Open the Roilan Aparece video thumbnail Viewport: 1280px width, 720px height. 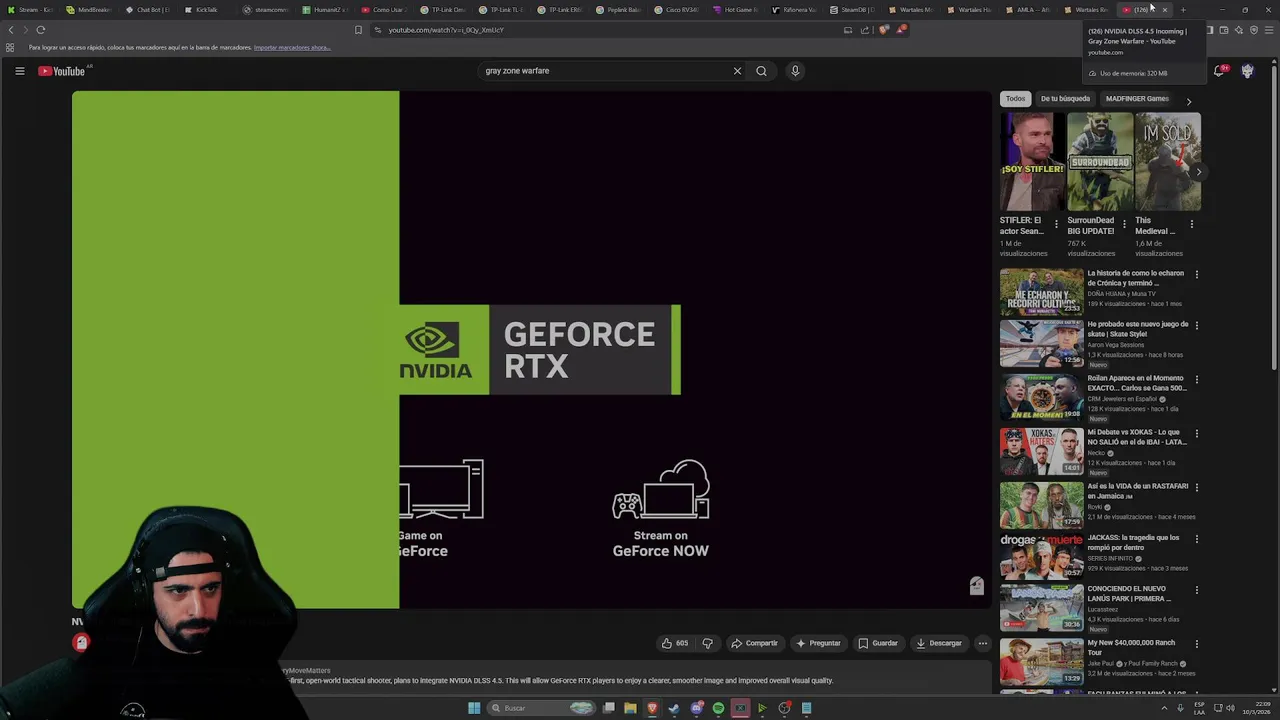(x=1042, y=397)
